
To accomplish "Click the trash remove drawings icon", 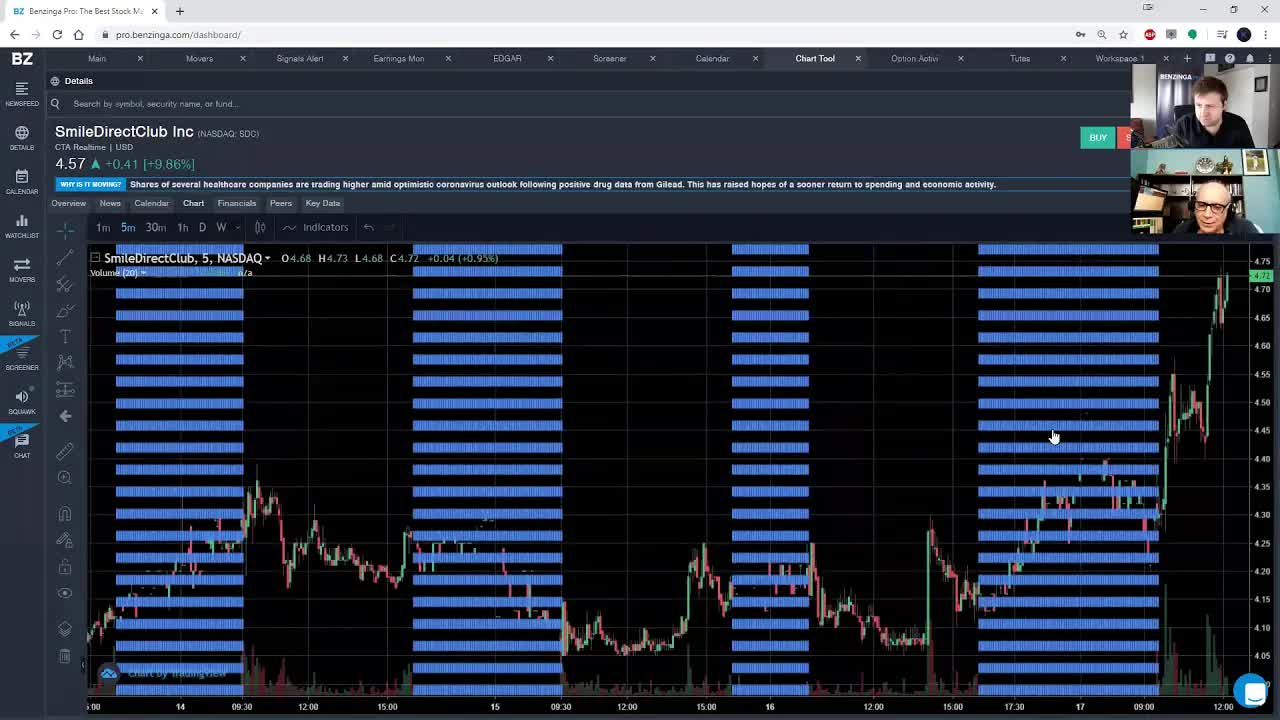I will 65,656.
